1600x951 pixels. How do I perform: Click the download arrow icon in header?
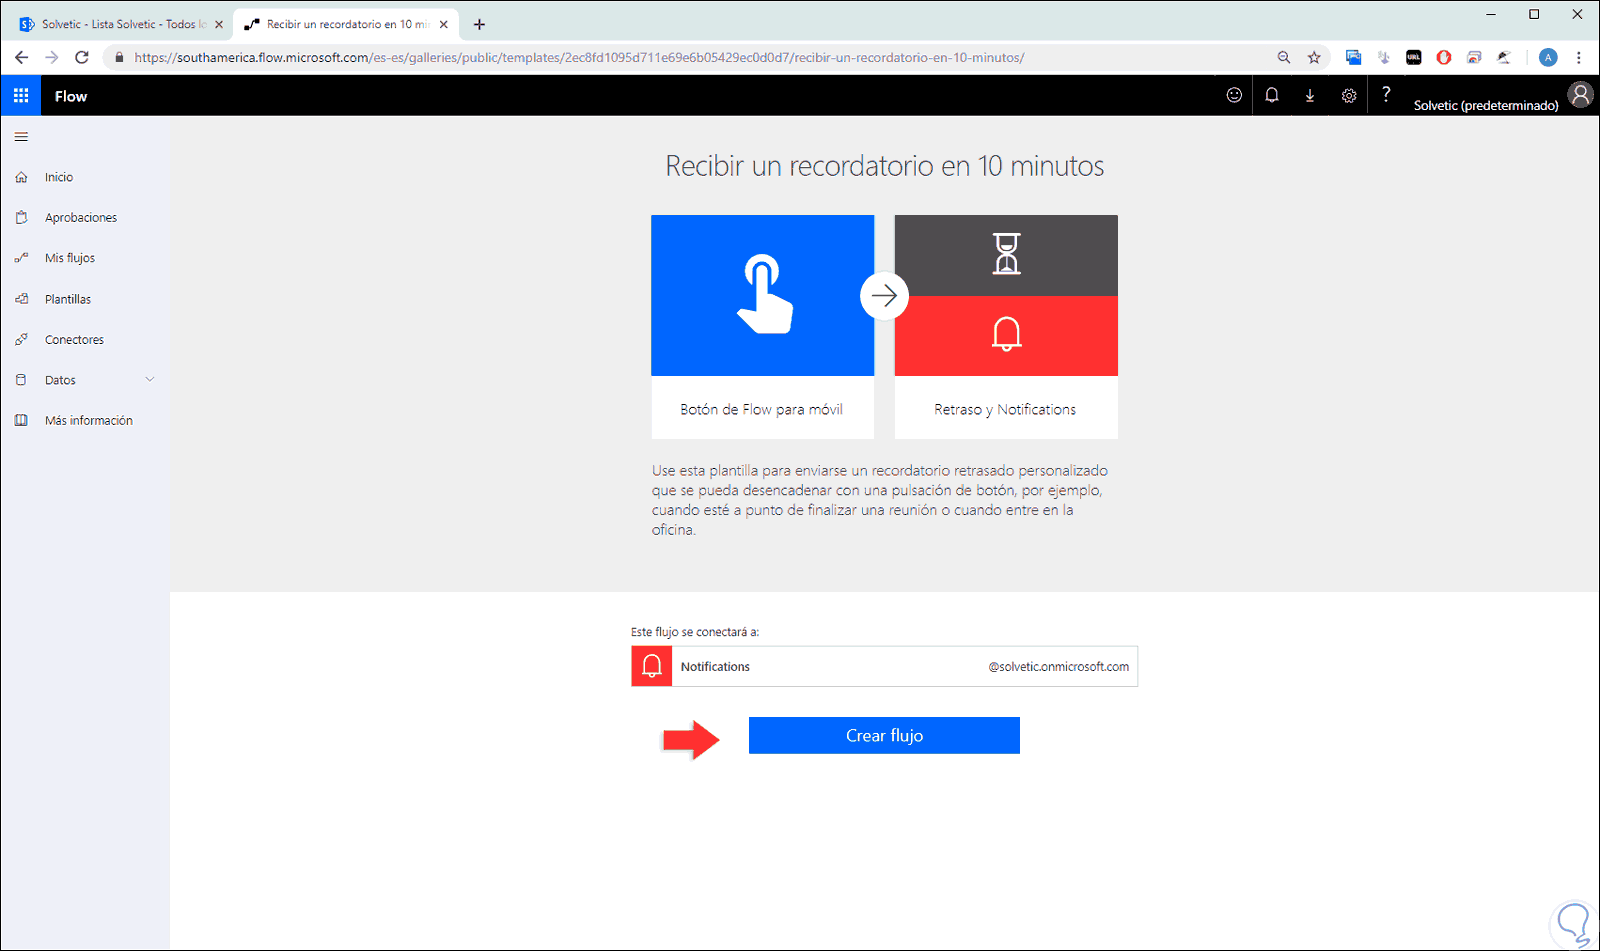point(1310,95)
